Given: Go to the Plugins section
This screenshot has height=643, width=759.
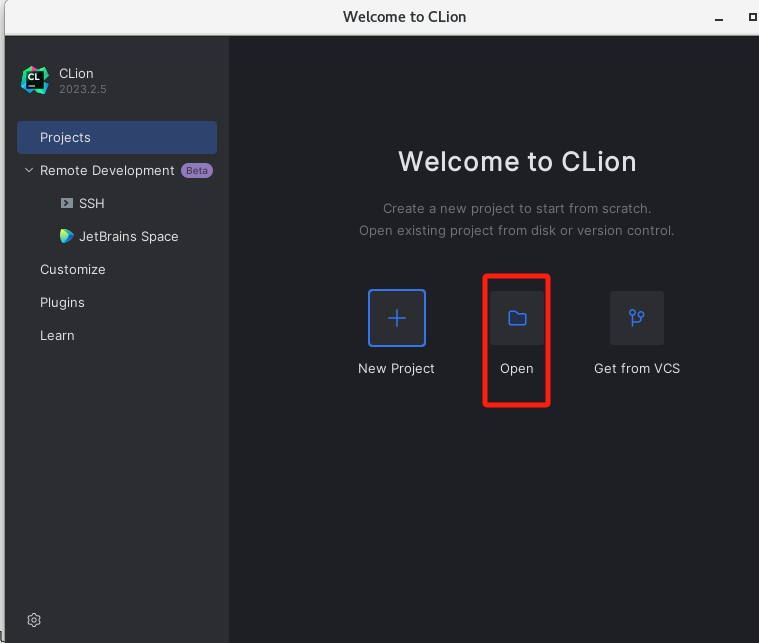Looking at the screenshot, I should [x=62, y=303].
